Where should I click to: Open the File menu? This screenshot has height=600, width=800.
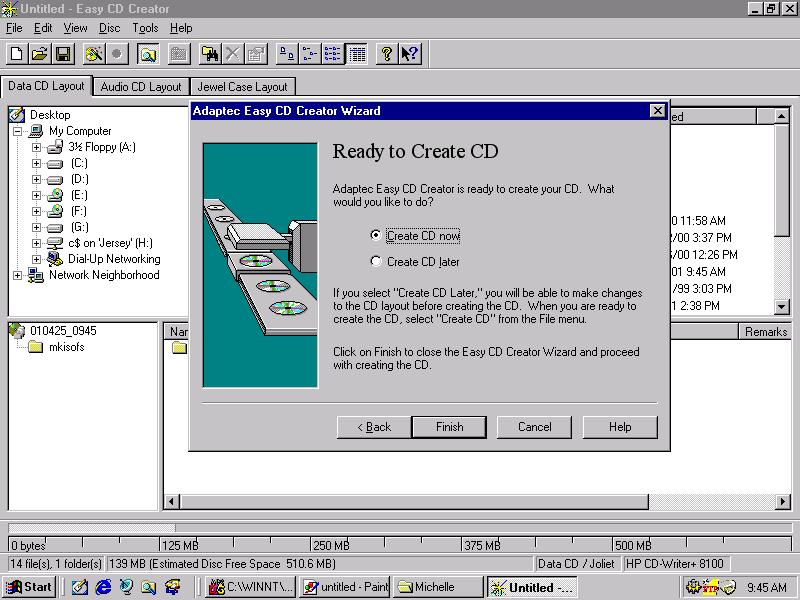tap(14, 28)
